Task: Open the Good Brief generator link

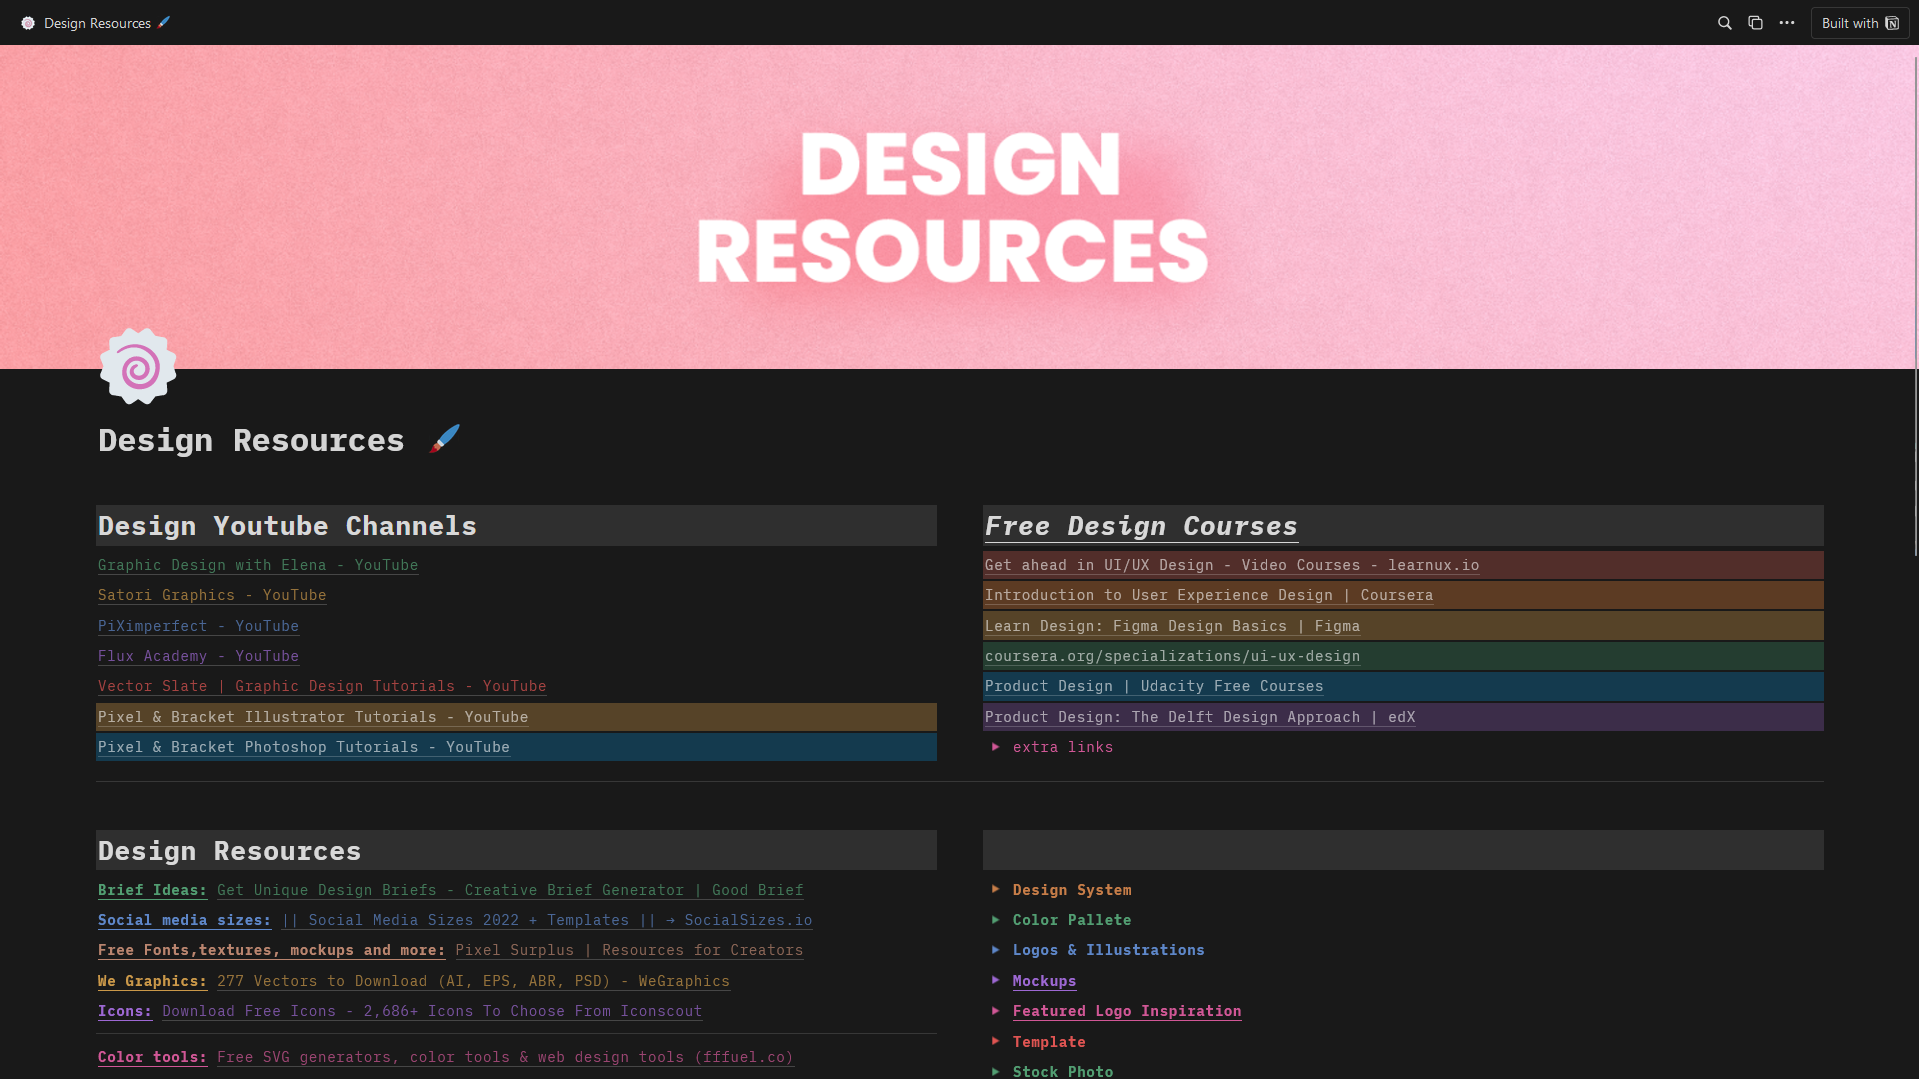Action: click(x=510, y=890)
